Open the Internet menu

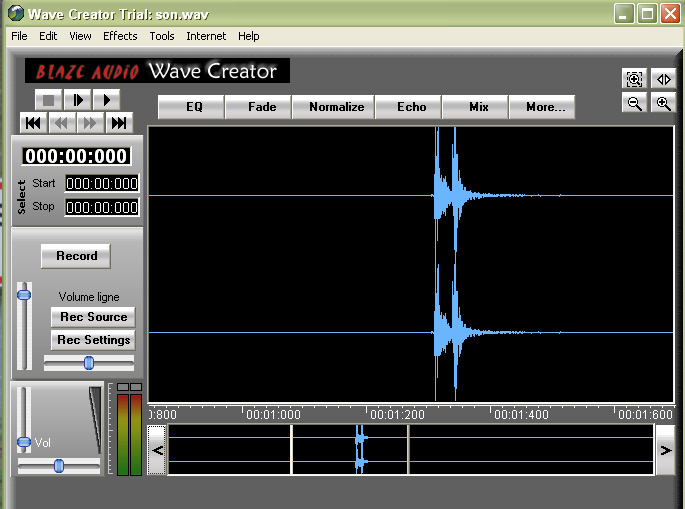[x=206, y=36]
